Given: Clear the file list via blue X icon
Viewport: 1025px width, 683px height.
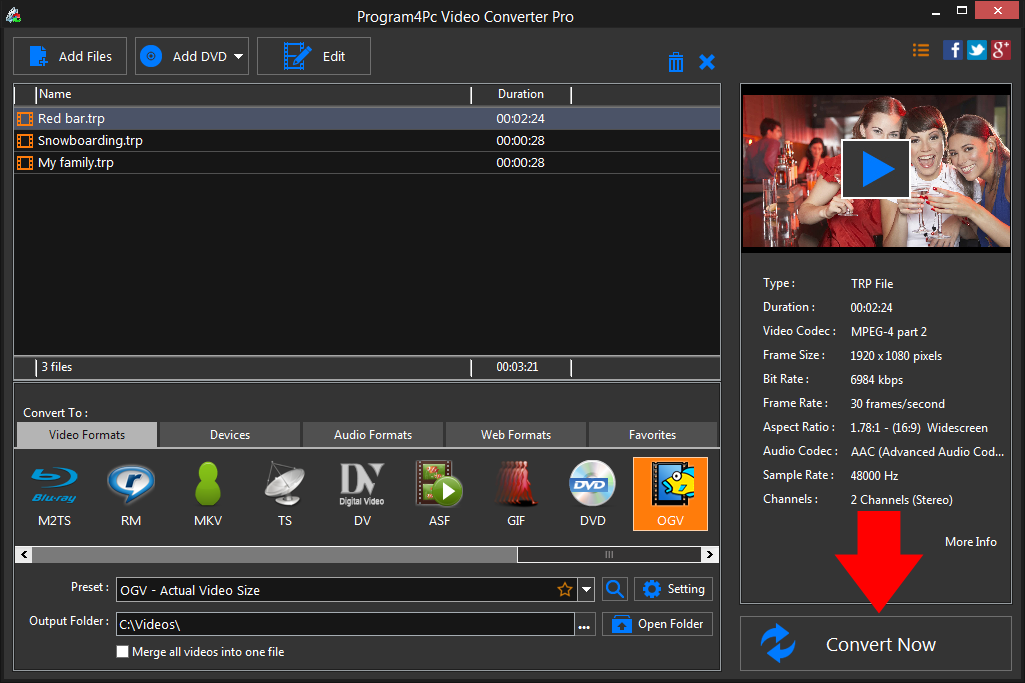Looking at the screenshot, I should pyautogui.click(x=707, y=61).
